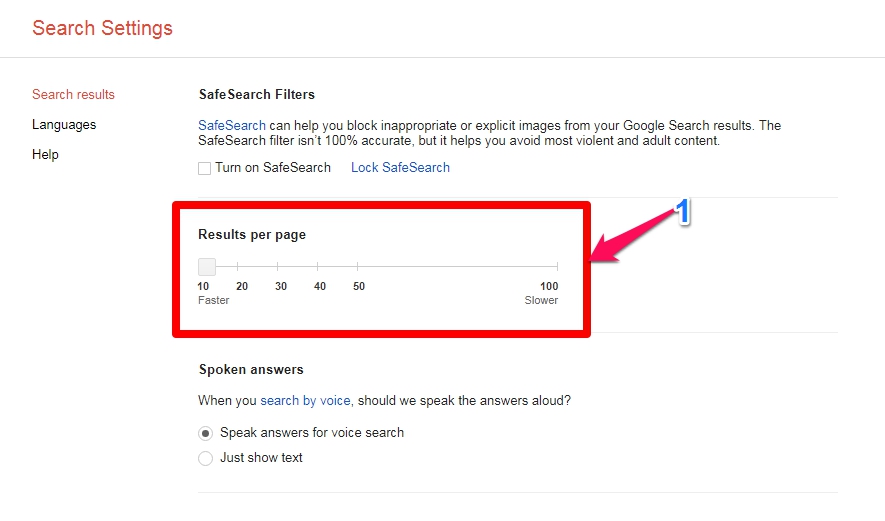Set results per page to 40
The image size is (885, 521).
click(317, 266)
